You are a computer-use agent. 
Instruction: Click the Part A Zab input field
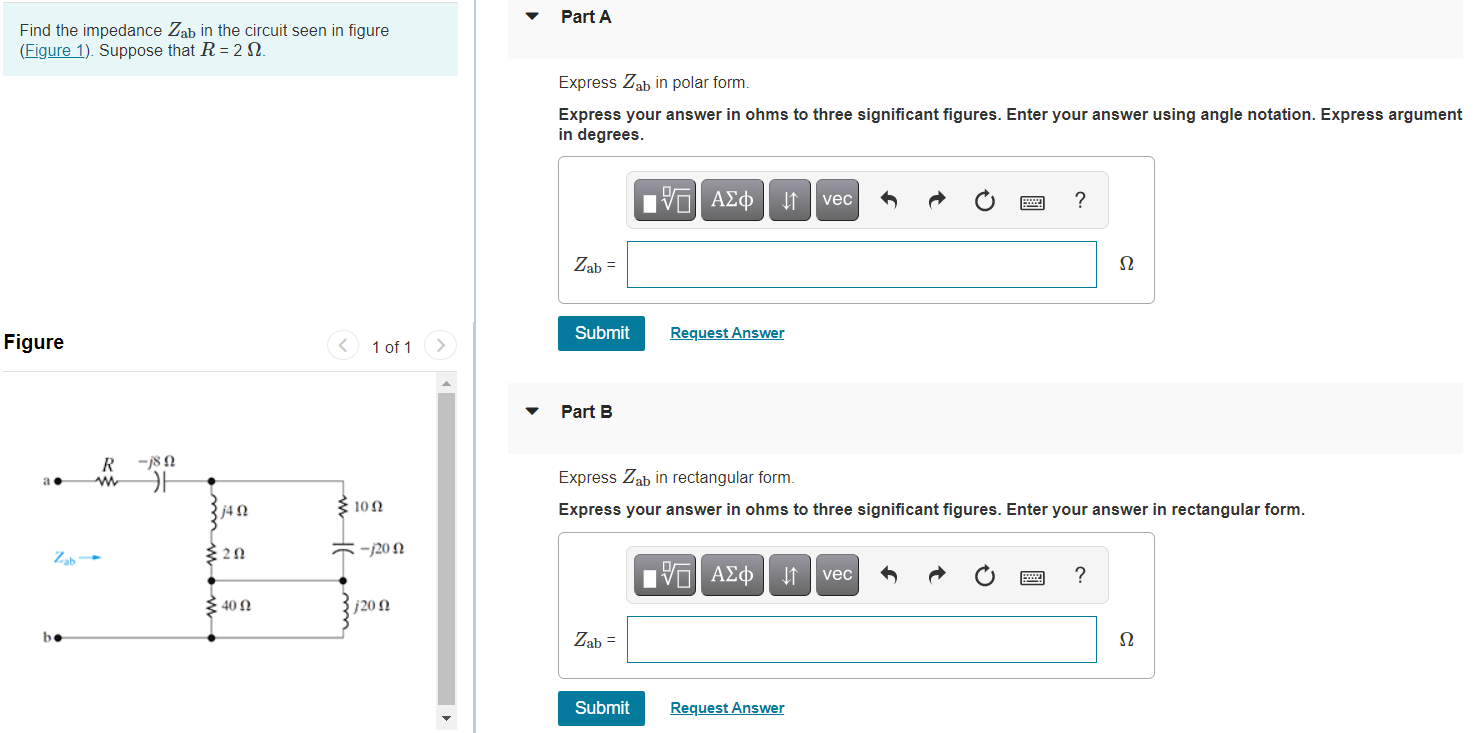click(862, 264)
